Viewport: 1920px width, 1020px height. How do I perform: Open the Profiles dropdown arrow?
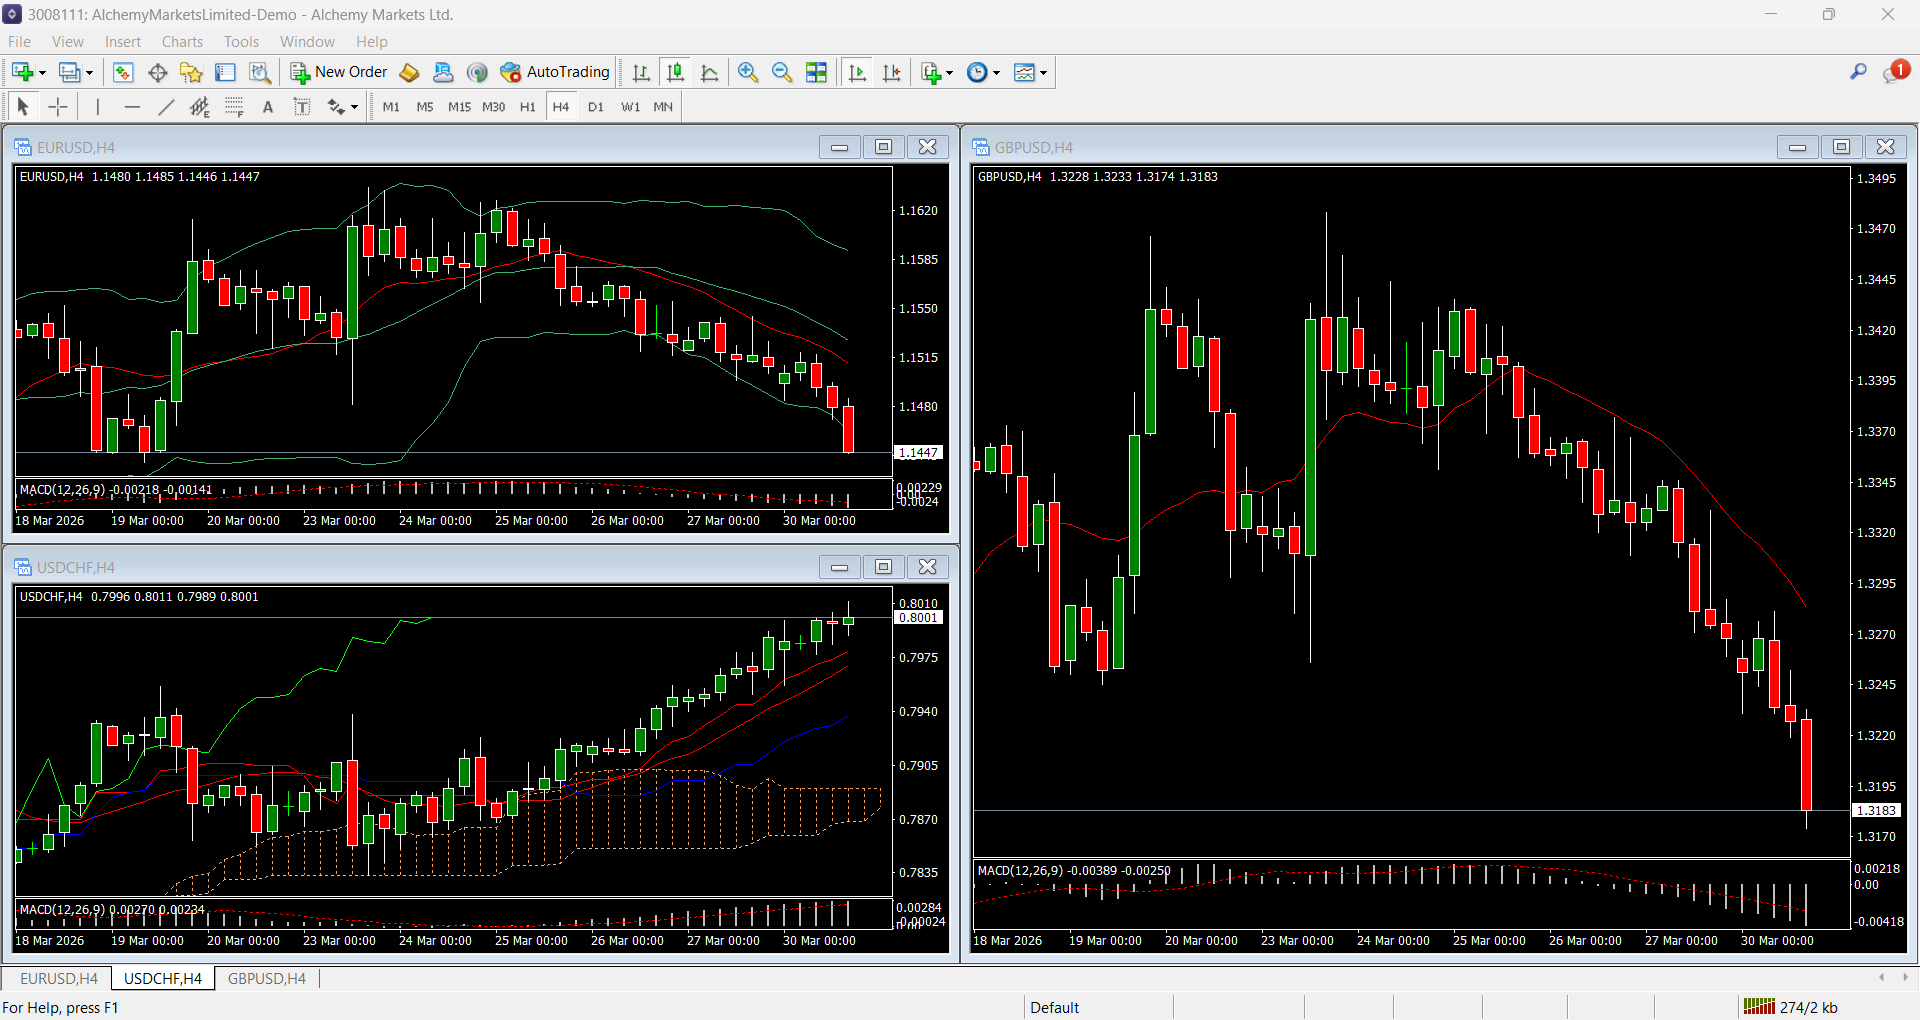(x=89, y=73)
